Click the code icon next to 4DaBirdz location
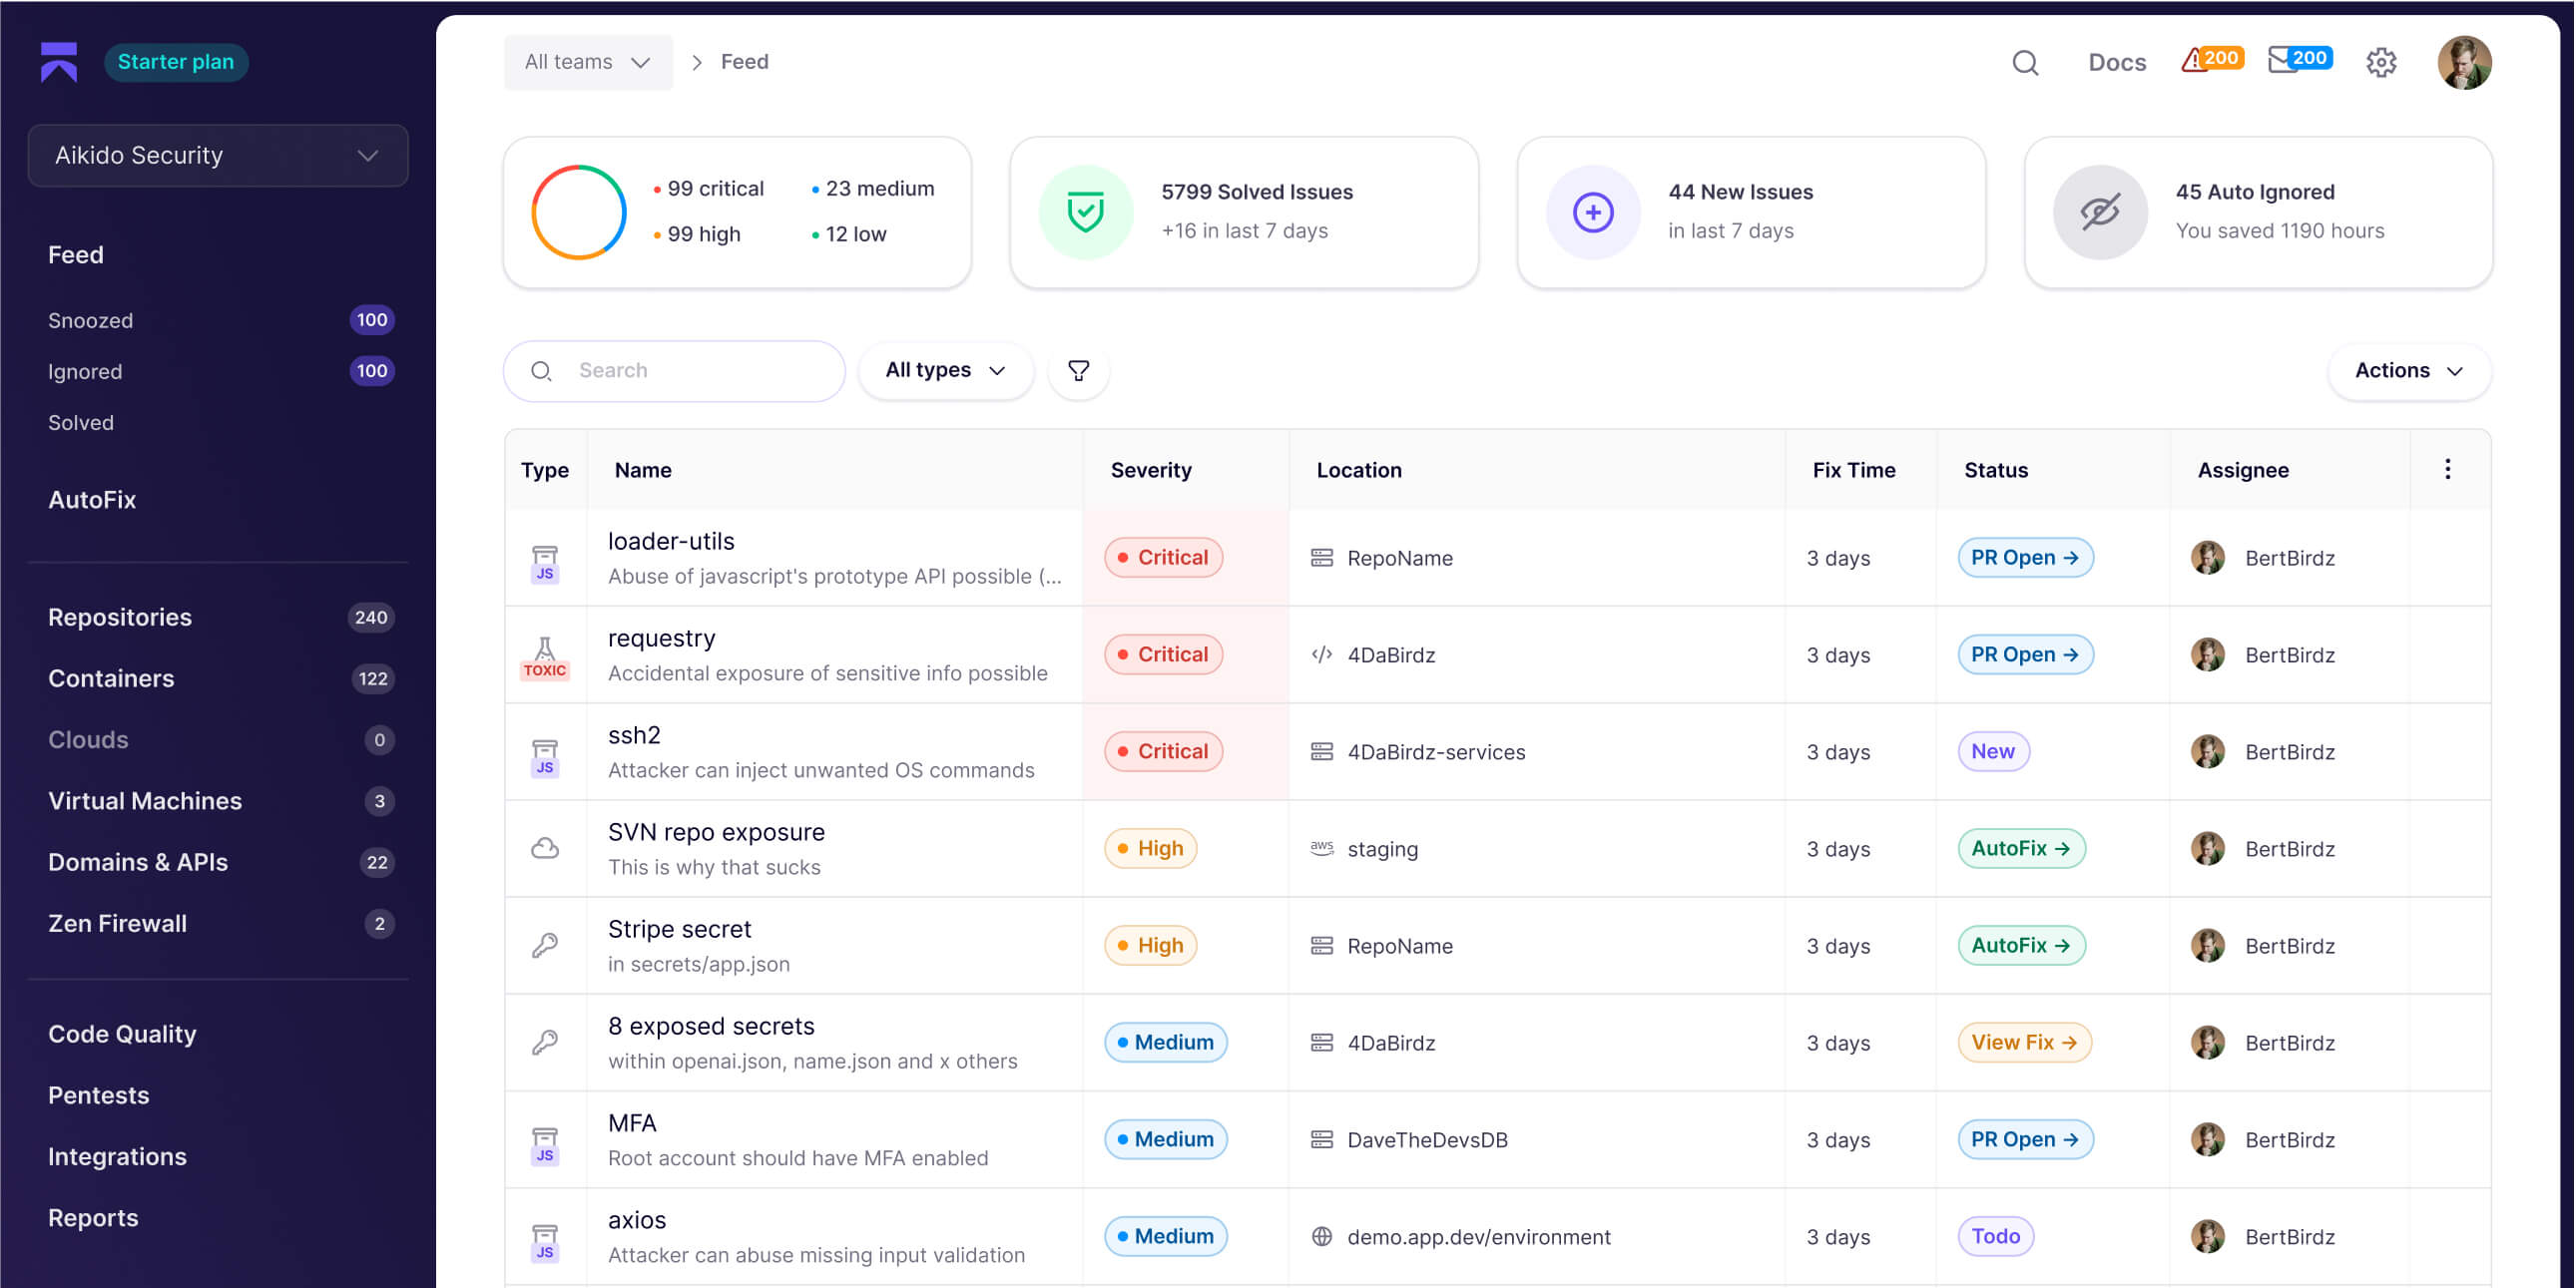This screenshot has height=1288, width=2576. click(x=1322, y=655)
